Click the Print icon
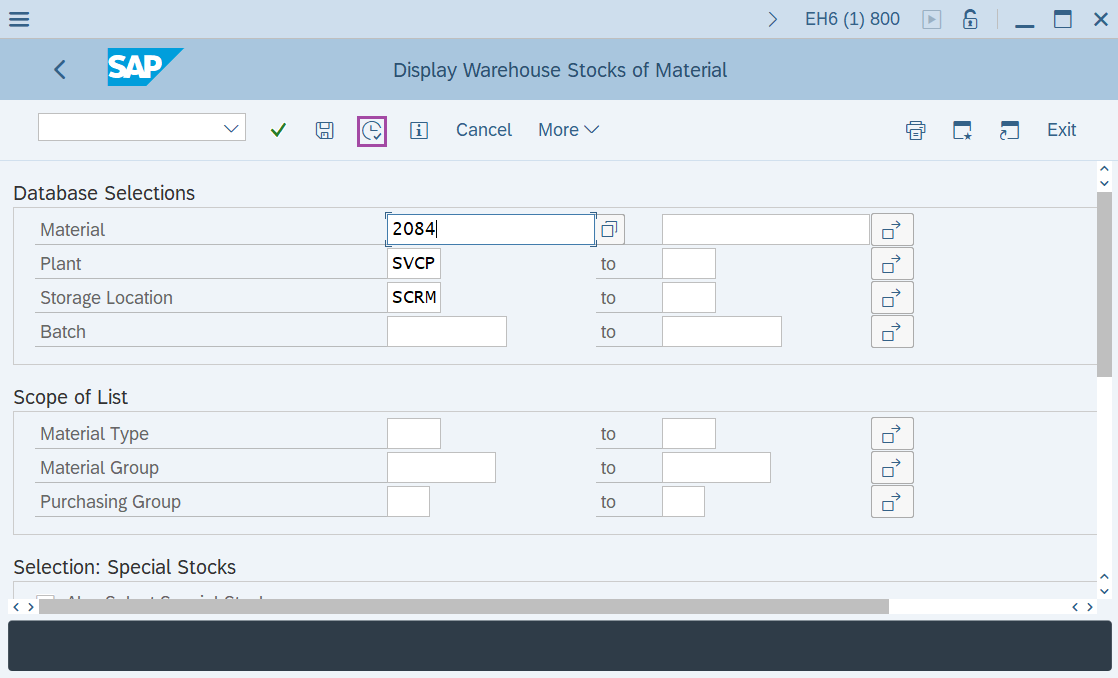 click(915, 130)
